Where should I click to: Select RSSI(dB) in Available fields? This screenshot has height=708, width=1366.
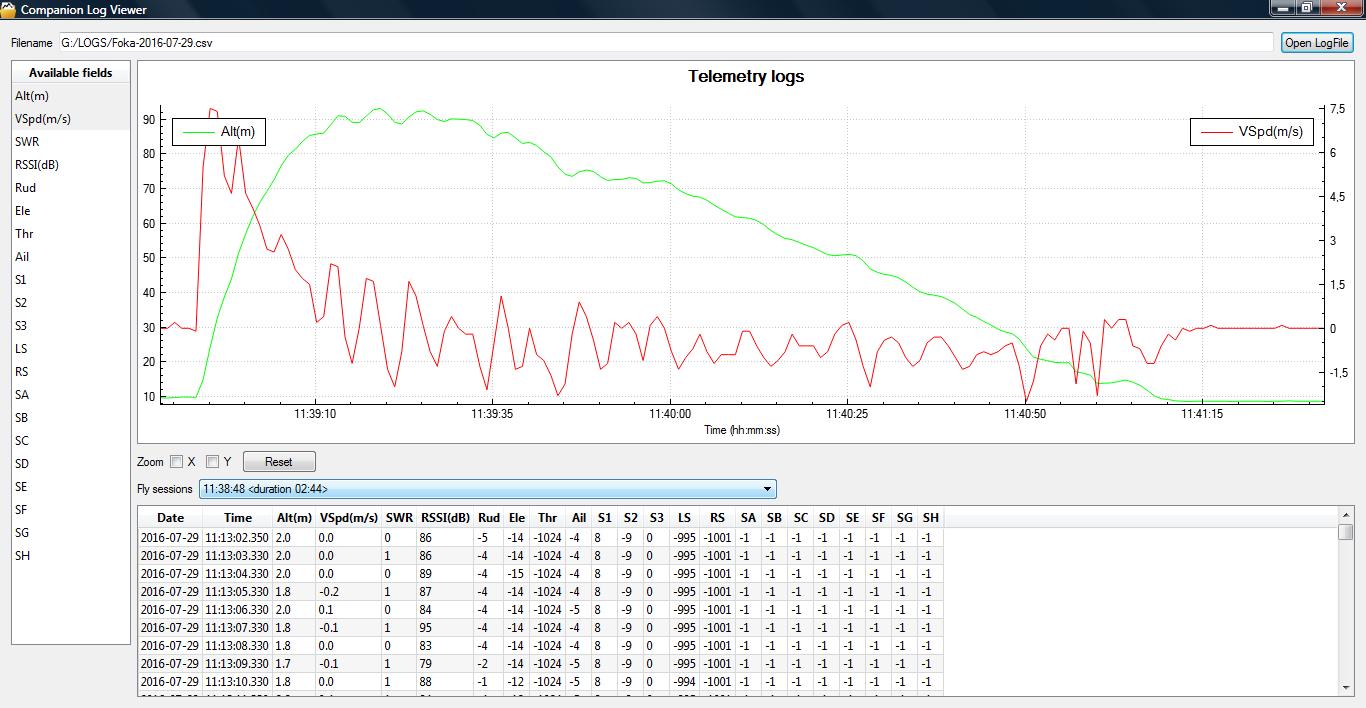[71, 165]
